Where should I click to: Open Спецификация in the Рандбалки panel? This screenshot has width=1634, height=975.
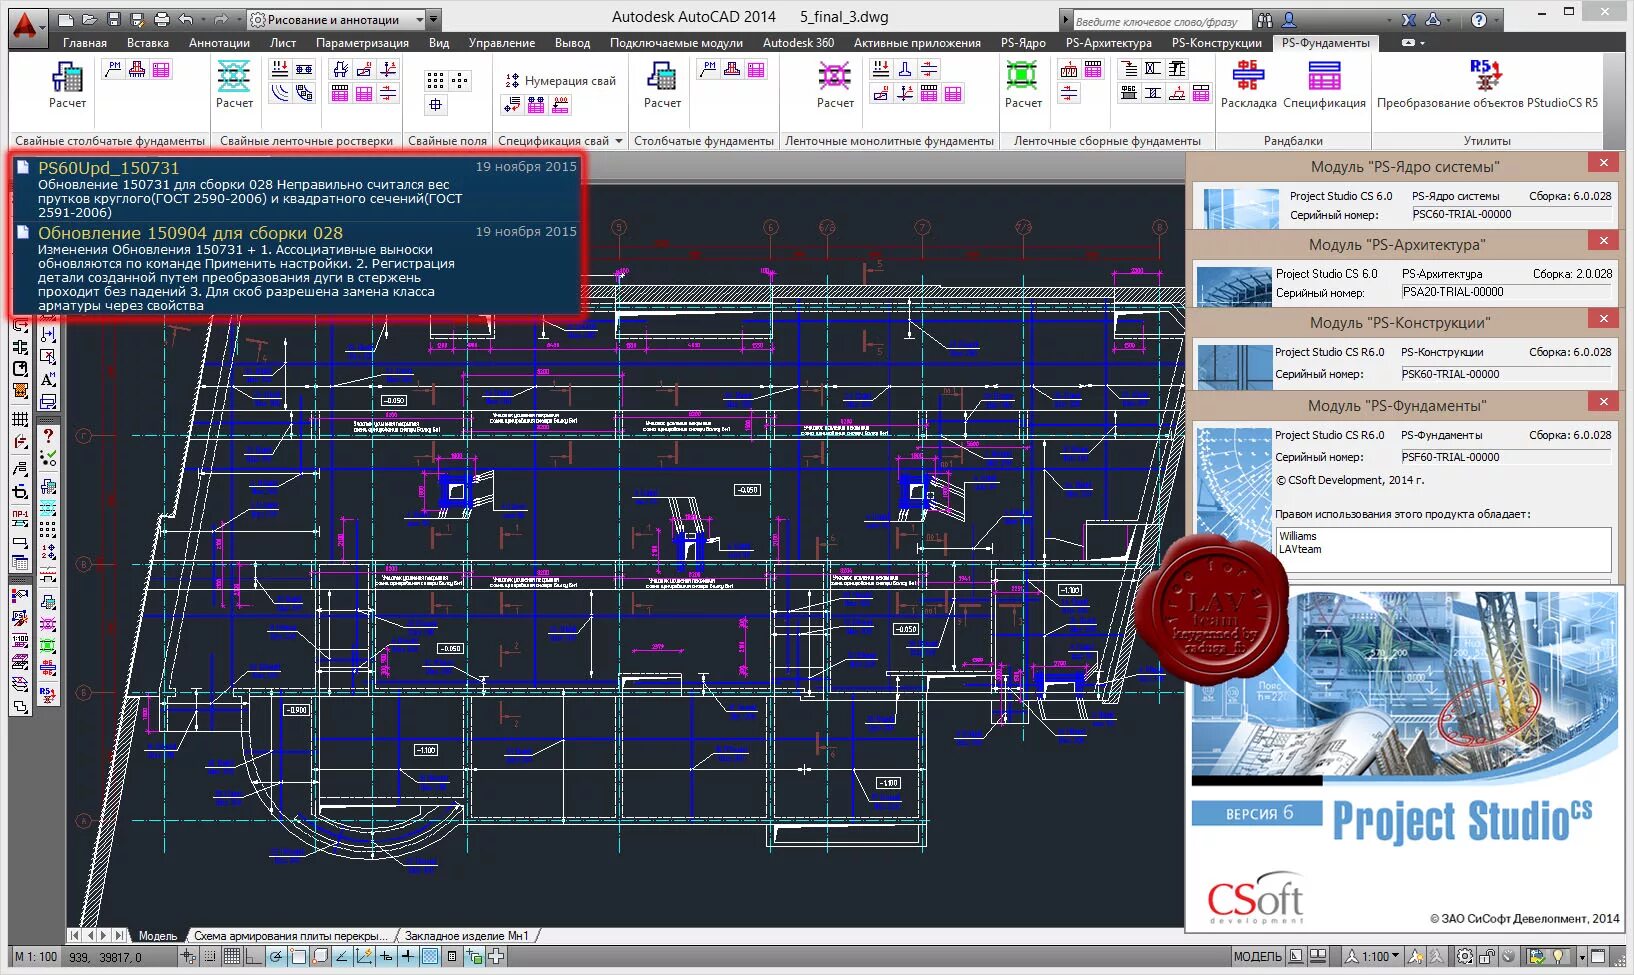pos(1324,84)
